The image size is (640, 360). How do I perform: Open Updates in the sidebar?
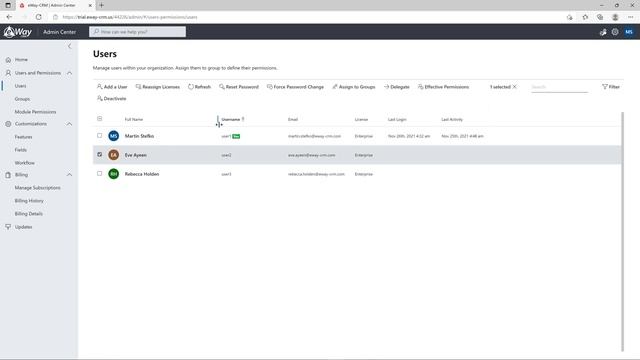click(23, 227)
